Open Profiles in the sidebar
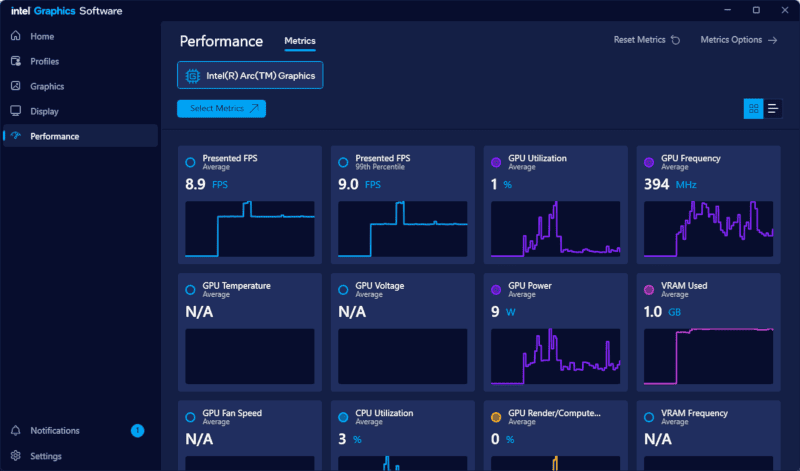This screenshot has height=471, width=800. (44, 61)
